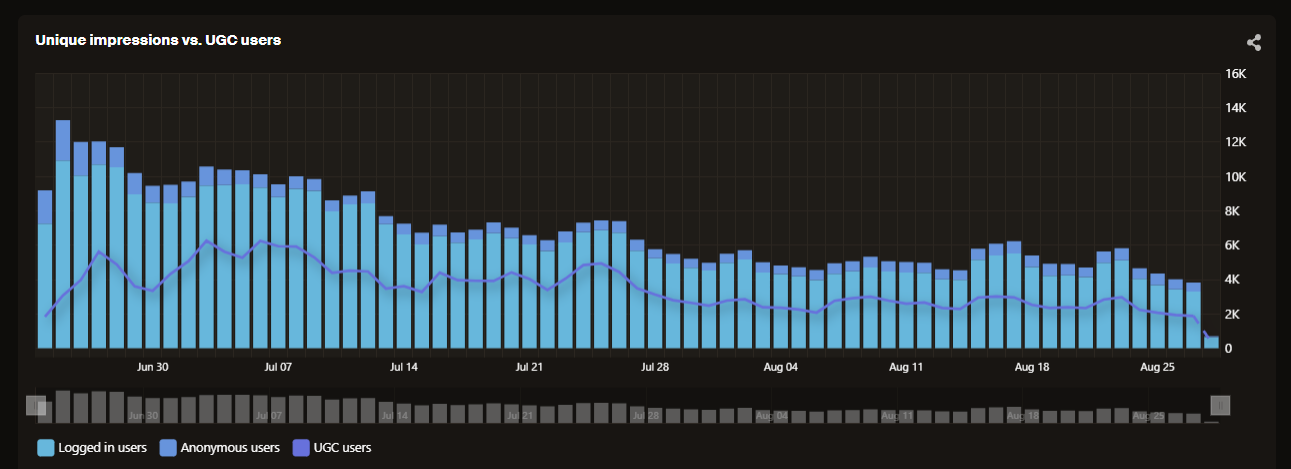Click the share icon in top-right corner
Screen dimensions: 1291x469
point(1253,42)
